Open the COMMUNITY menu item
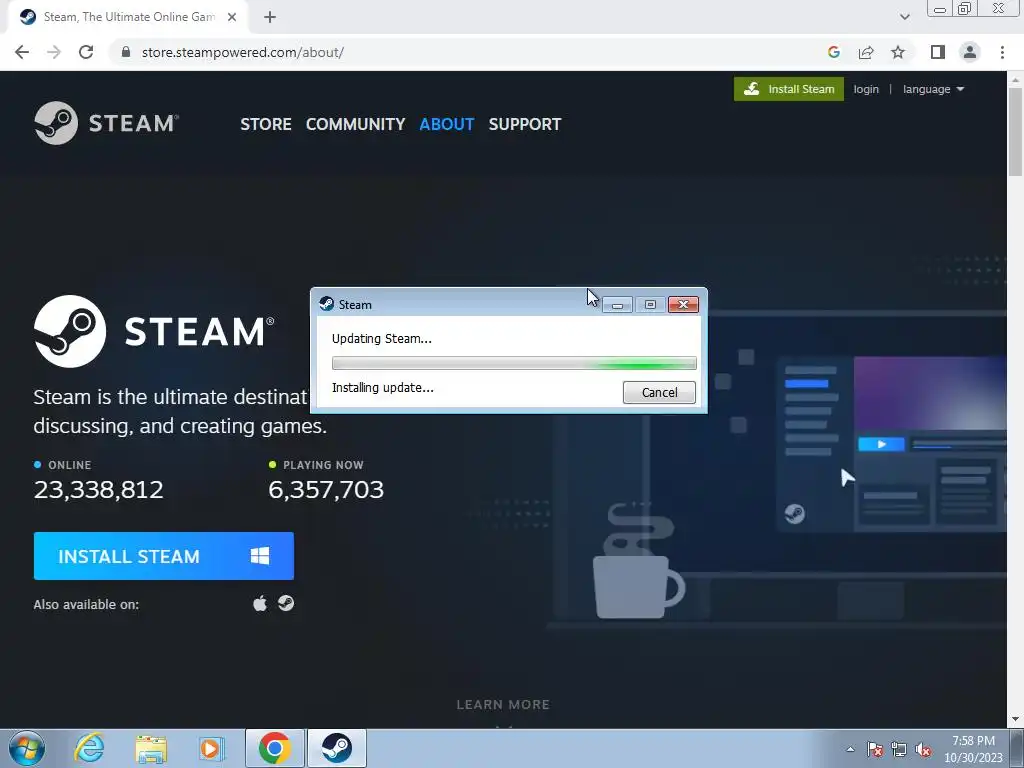 point(355,124)
